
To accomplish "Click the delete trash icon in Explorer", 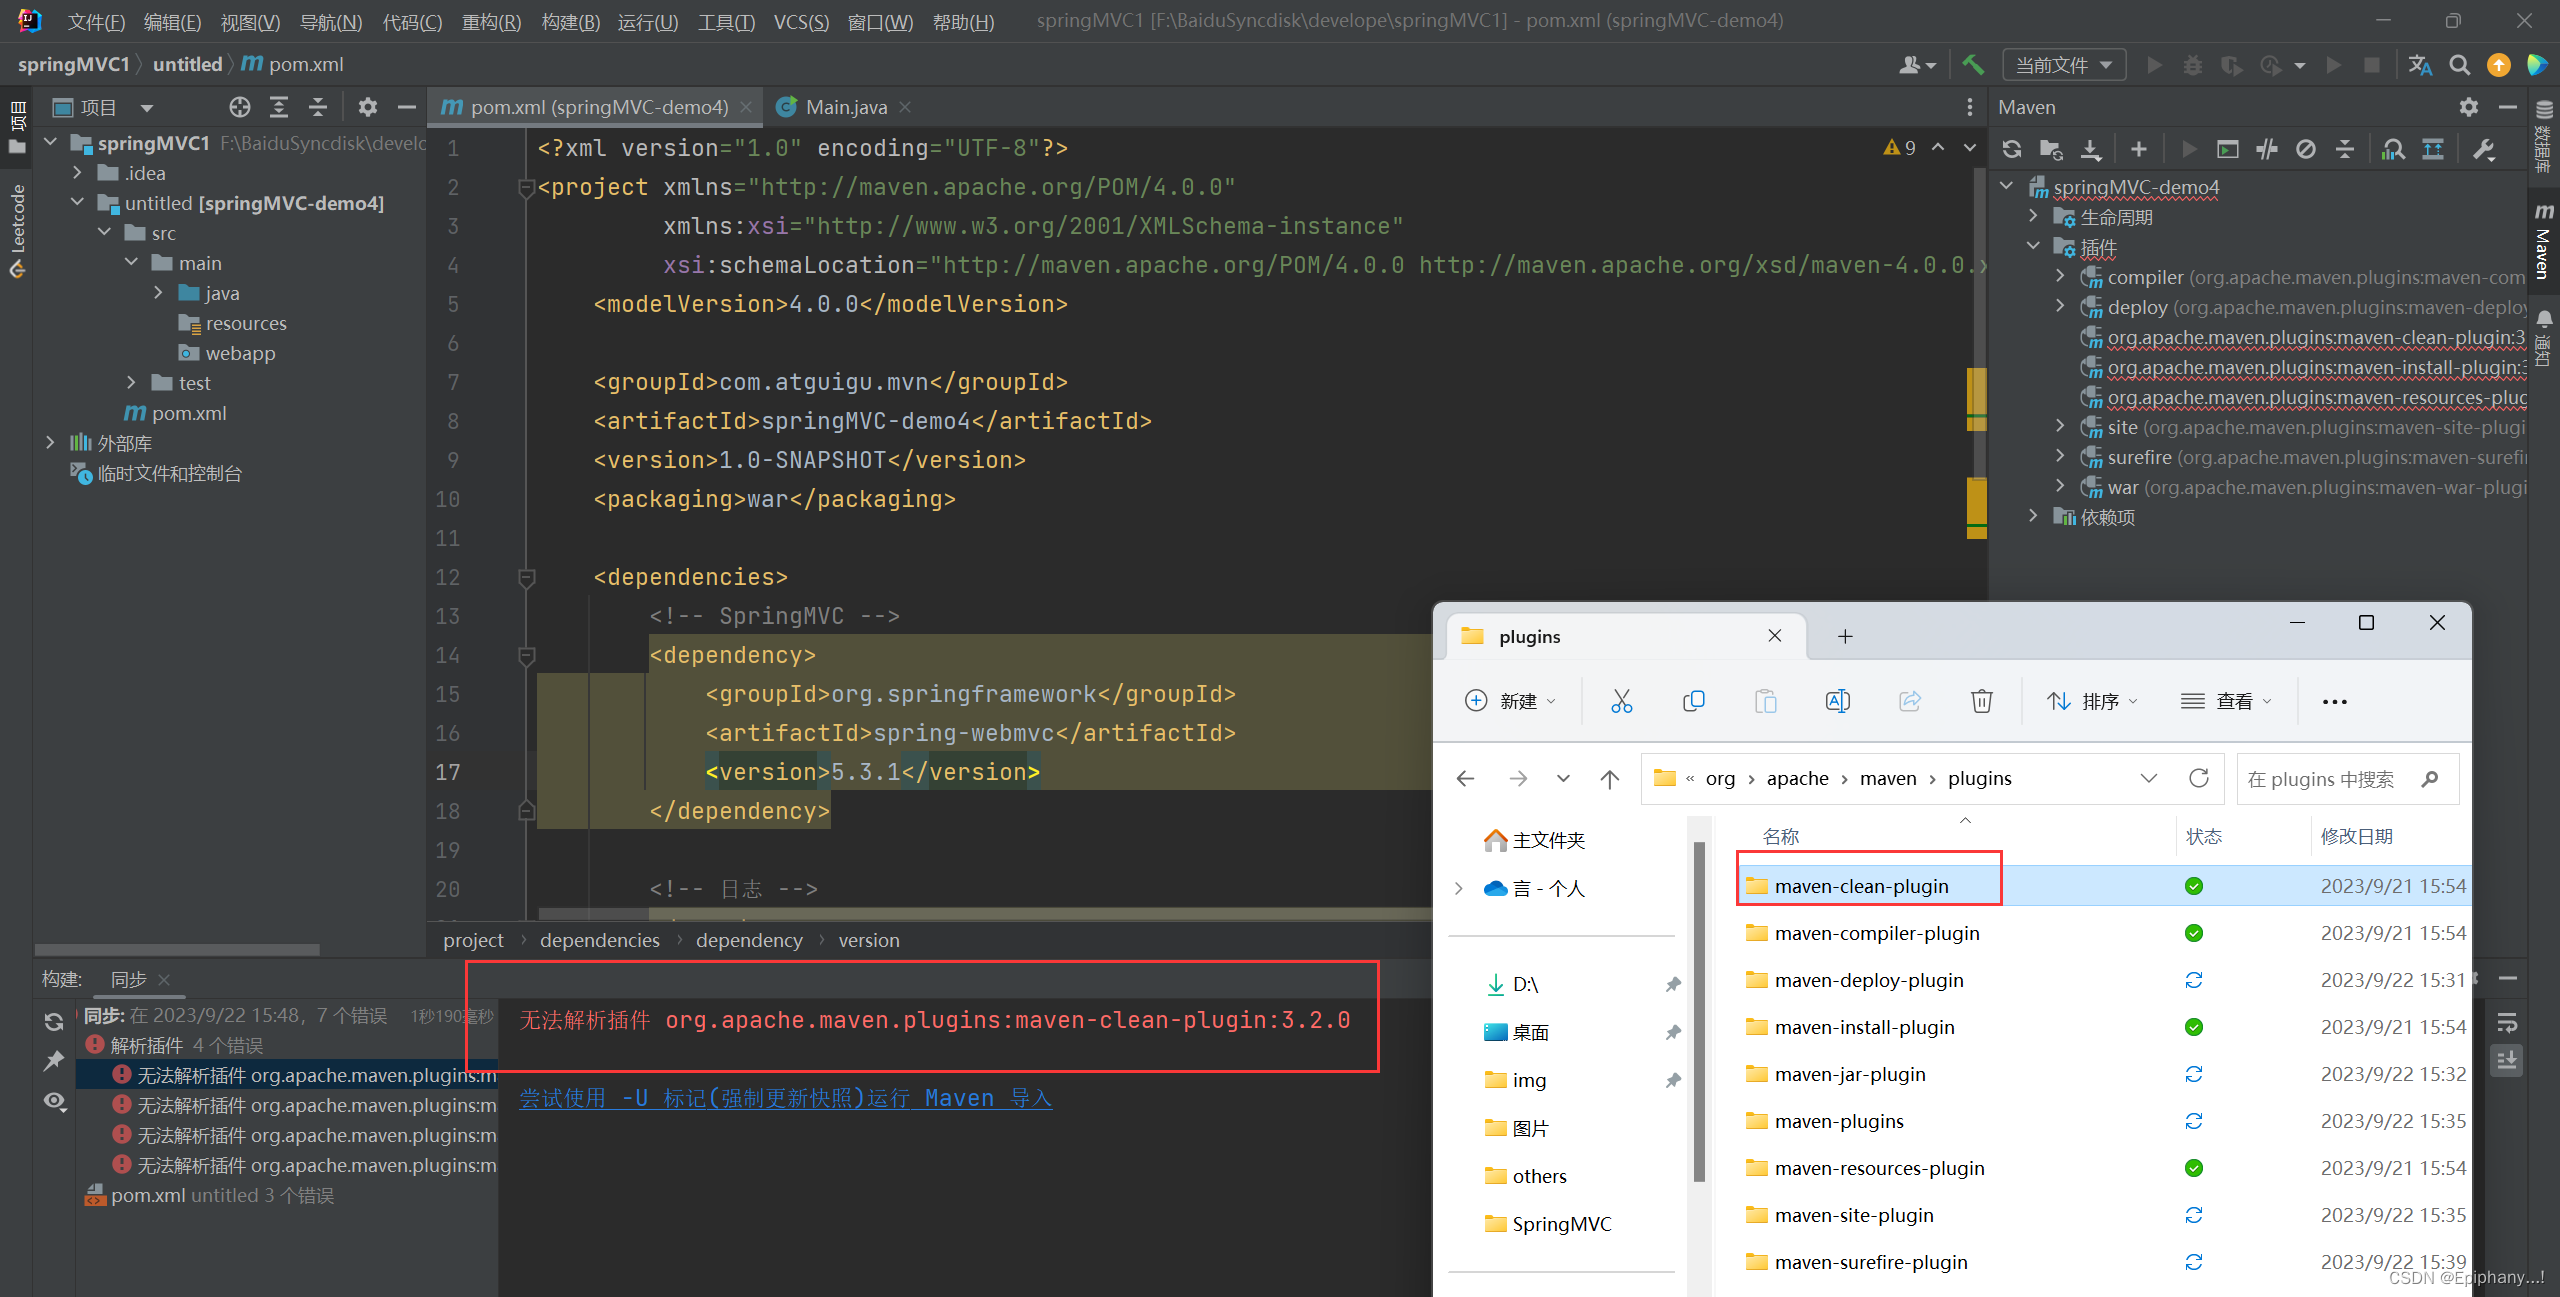I will pos(1981,701).
